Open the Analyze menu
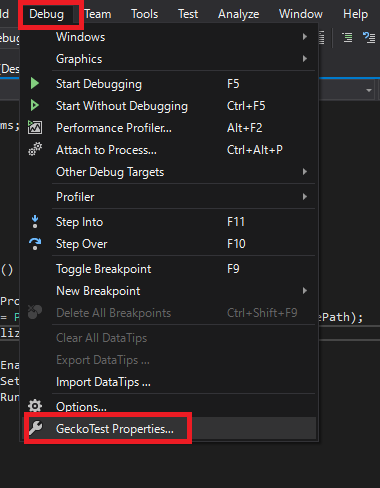 point(238,14)
